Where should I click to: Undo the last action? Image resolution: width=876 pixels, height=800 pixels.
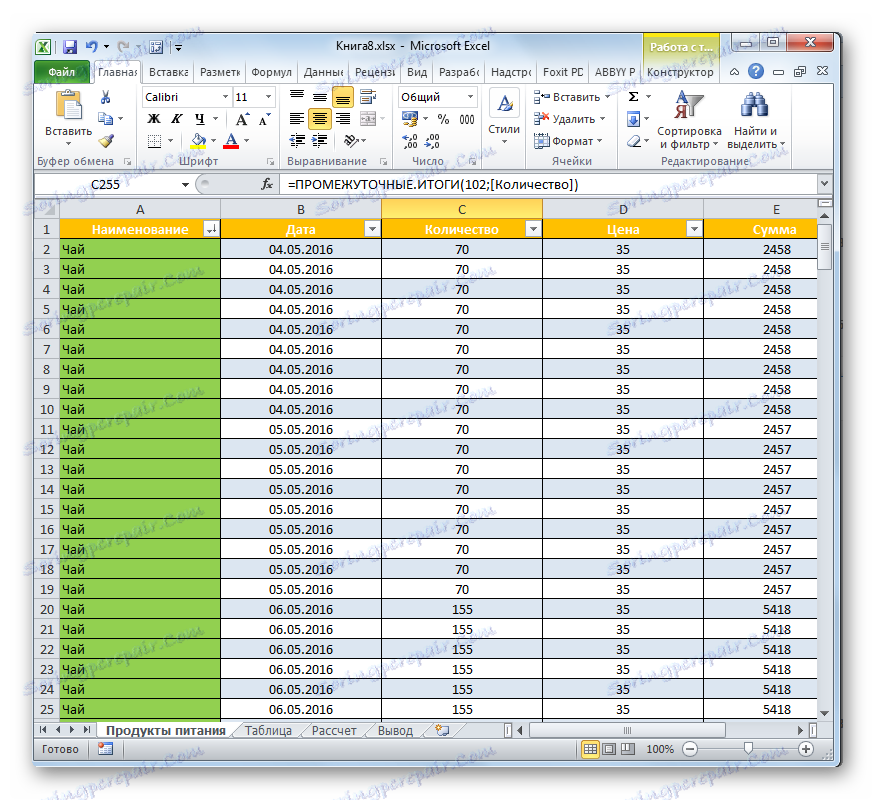point(92,47)
